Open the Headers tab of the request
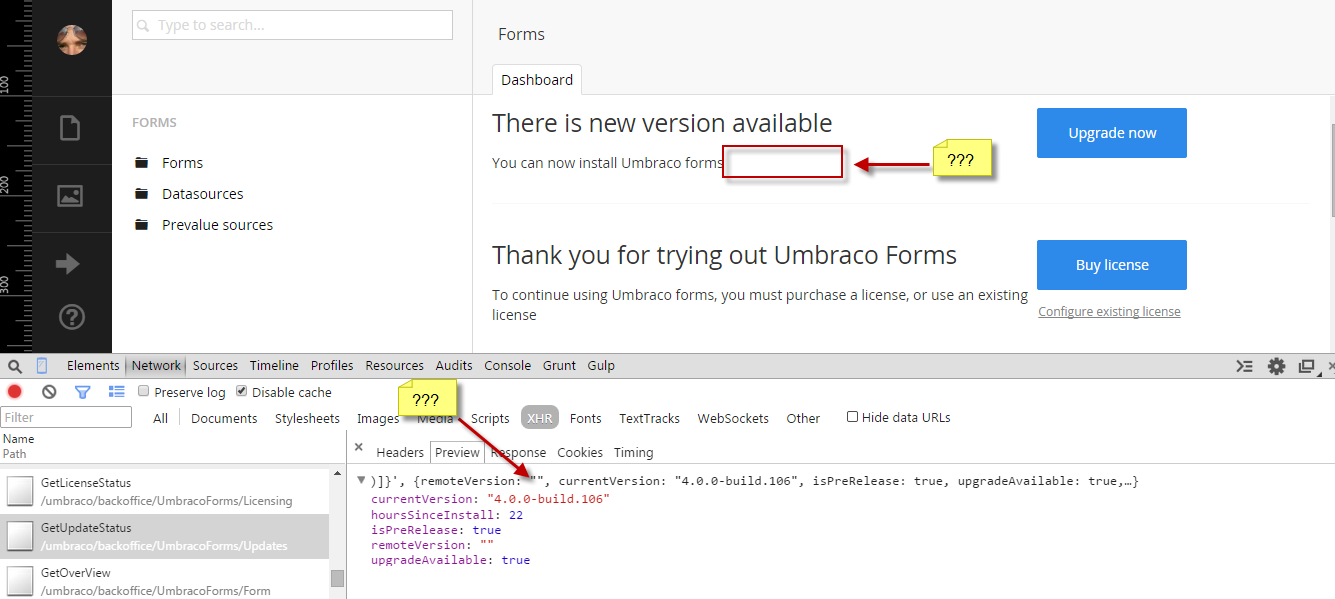Screen dimensions: 1335x599 tap(400, 453)
